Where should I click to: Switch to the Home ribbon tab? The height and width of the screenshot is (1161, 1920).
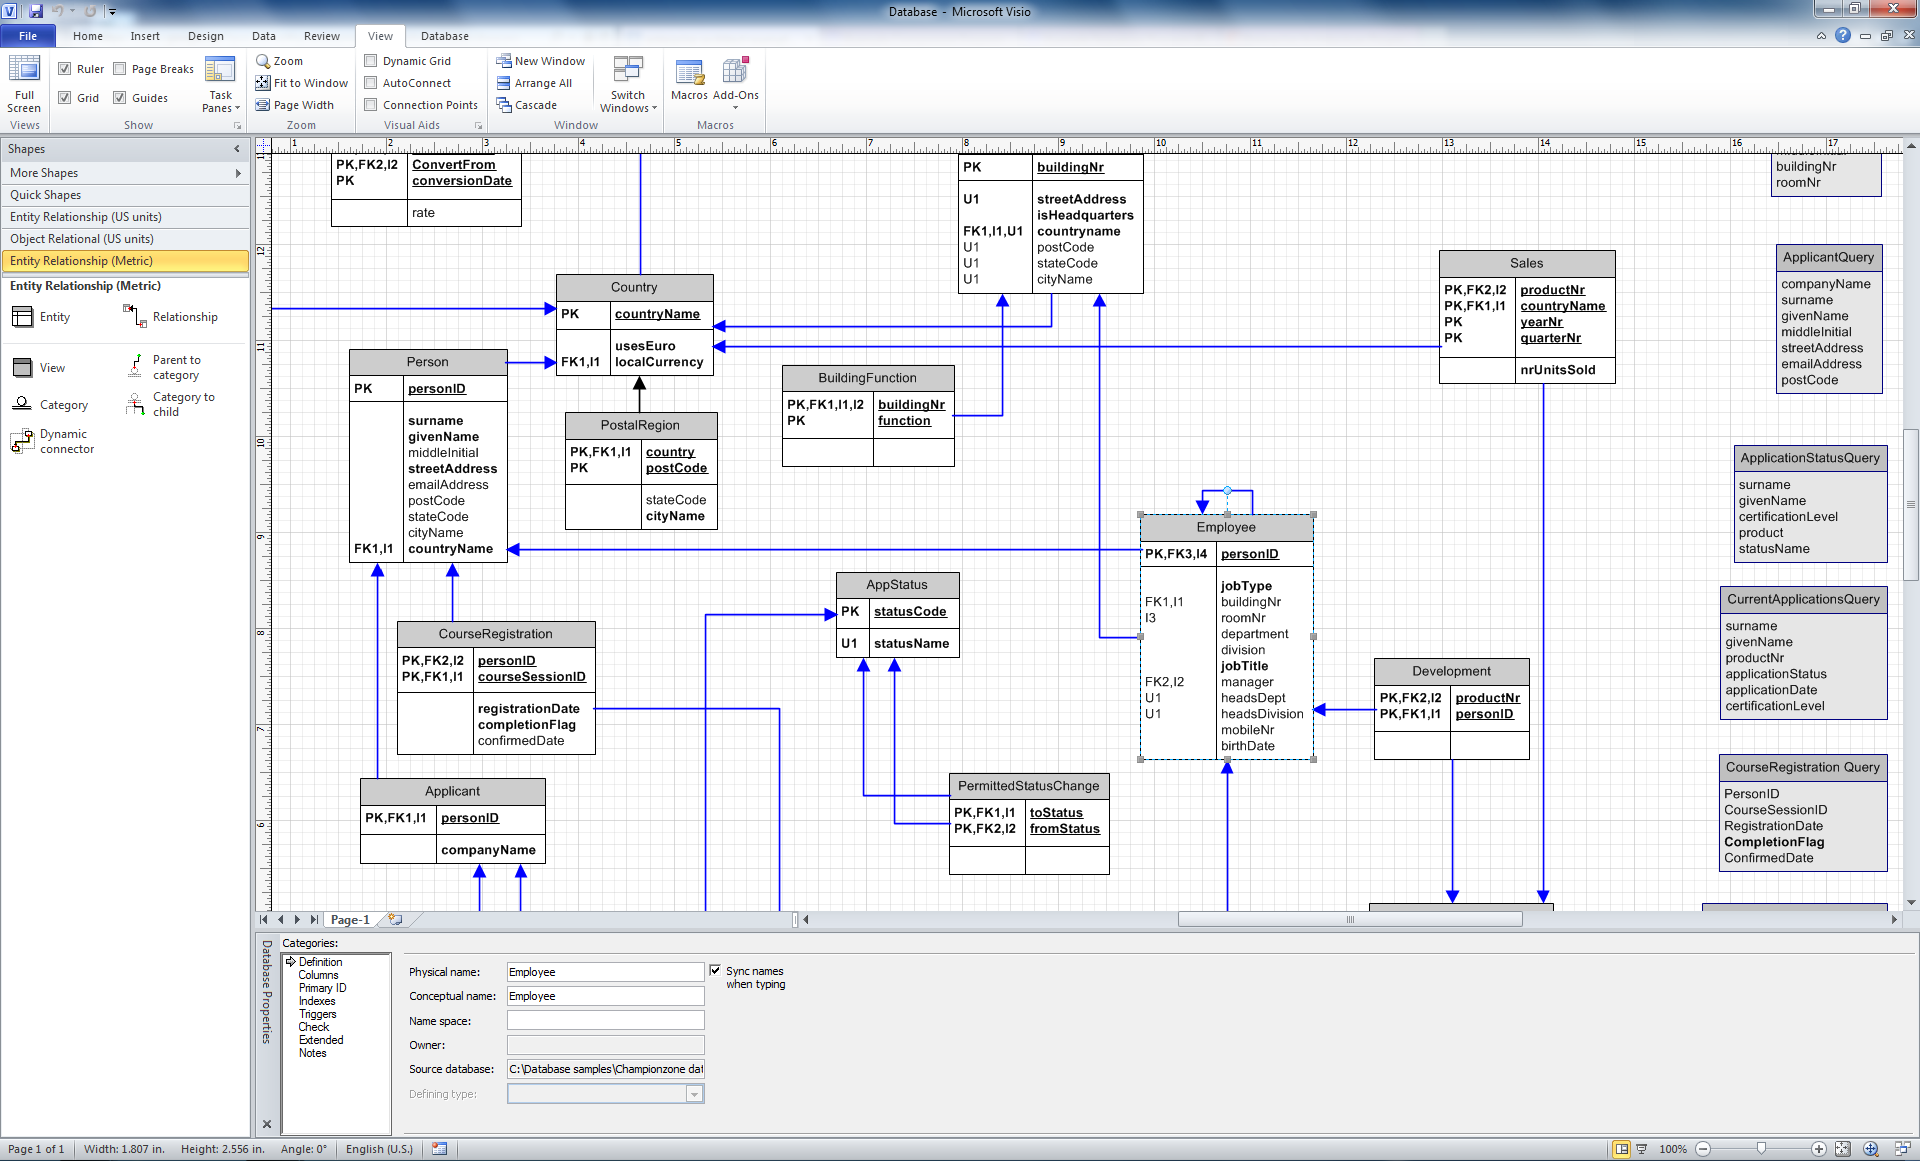point(88,36)
